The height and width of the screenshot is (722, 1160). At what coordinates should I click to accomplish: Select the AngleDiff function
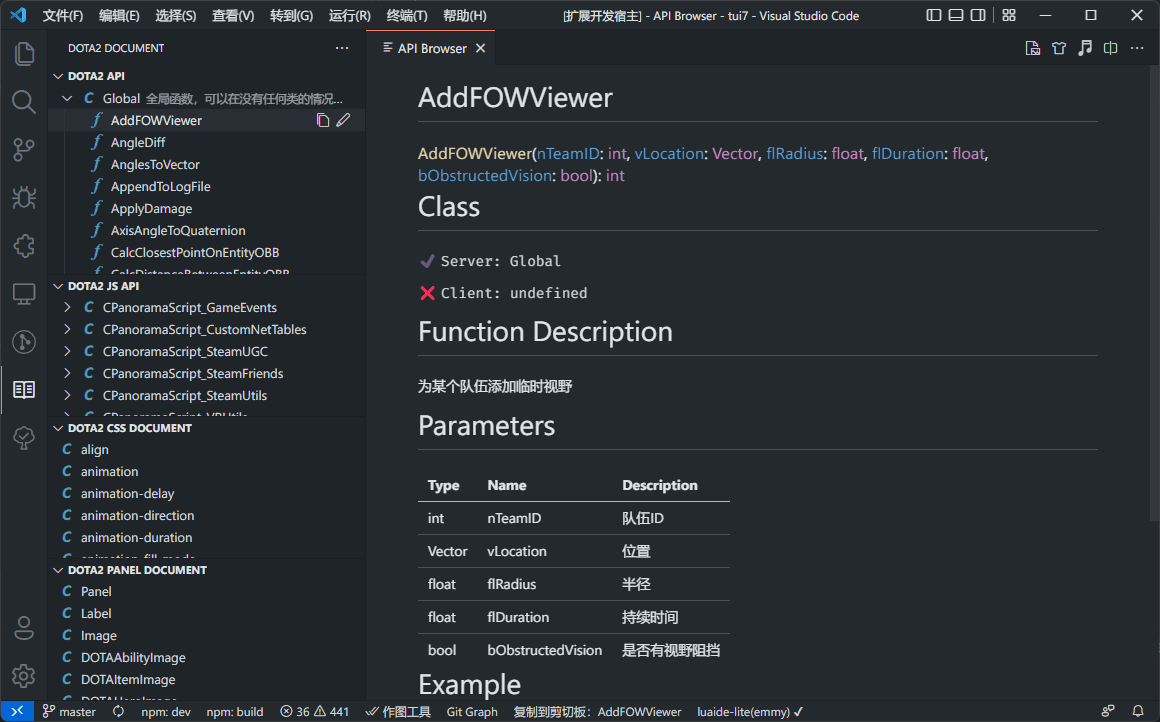coord(206,143)
